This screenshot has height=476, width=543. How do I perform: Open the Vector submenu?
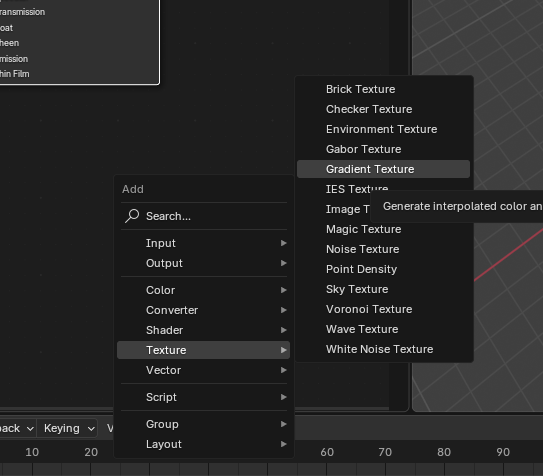(x=204, y=370)
